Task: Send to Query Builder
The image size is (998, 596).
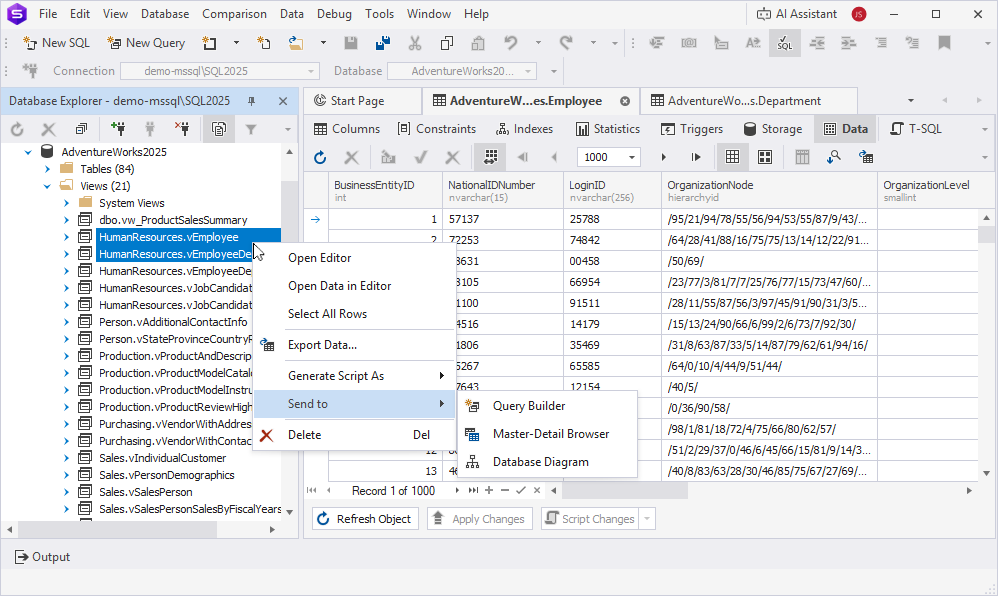Action: pos(547,406)
